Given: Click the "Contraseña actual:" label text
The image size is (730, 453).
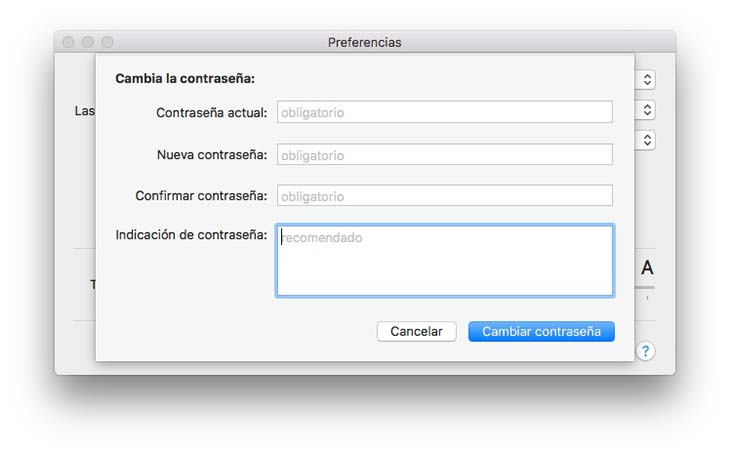Looking at the screenshot, I should point(211,113).
